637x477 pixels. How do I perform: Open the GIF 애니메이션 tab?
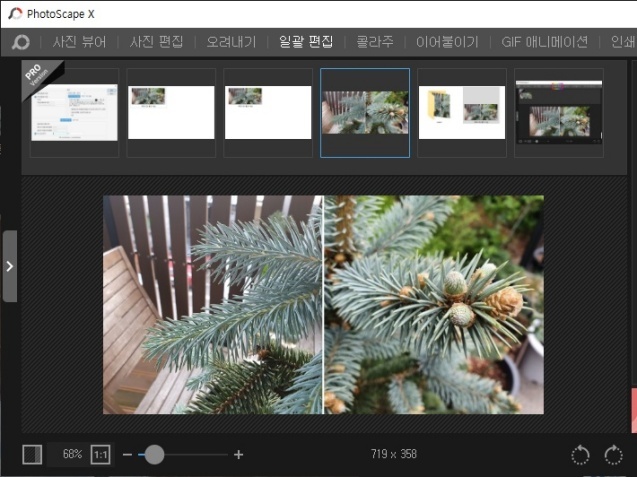tap(544, 41)
